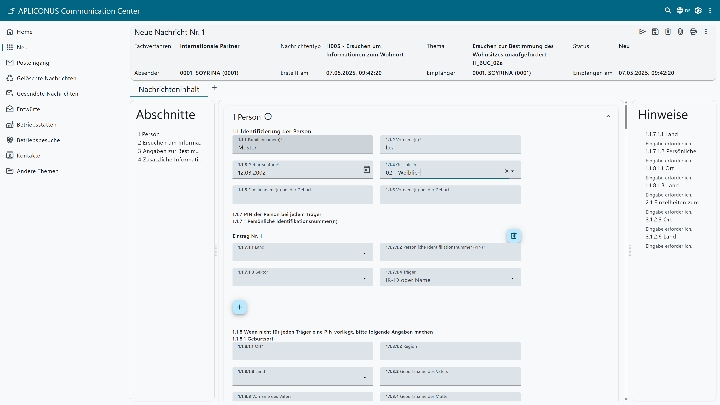This screenshot has height=405, width=720.
Task: Open the settings icon in the top bar
Action: (x=698, y=10)
